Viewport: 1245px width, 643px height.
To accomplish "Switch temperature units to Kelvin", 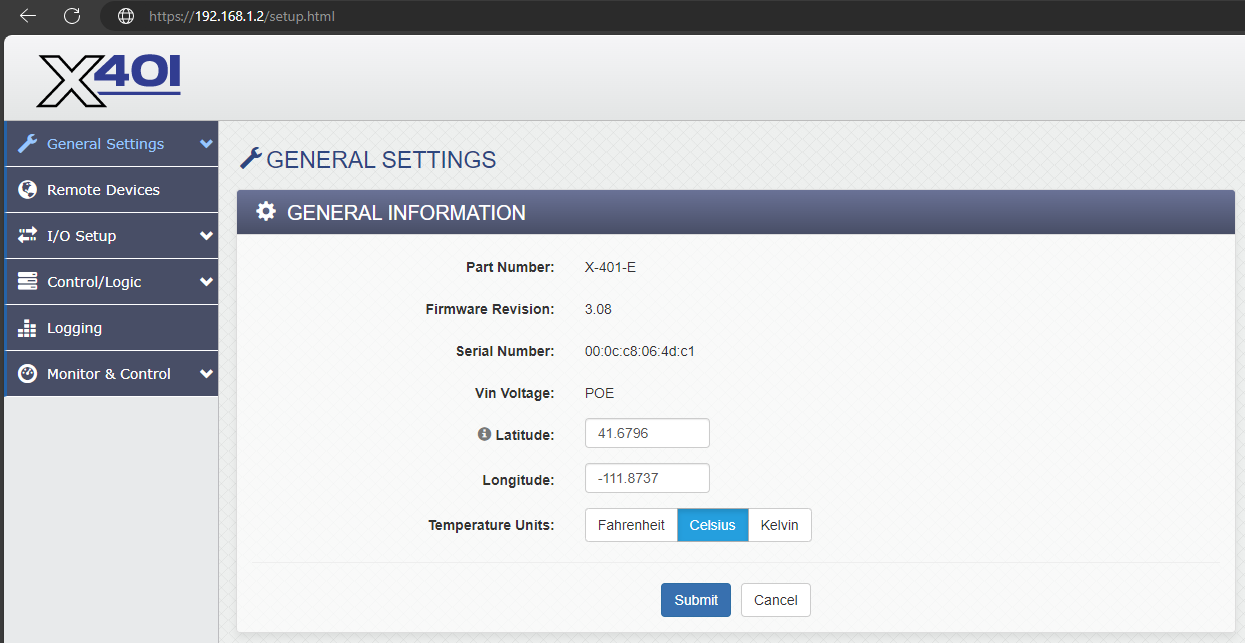I will point(779,524).
